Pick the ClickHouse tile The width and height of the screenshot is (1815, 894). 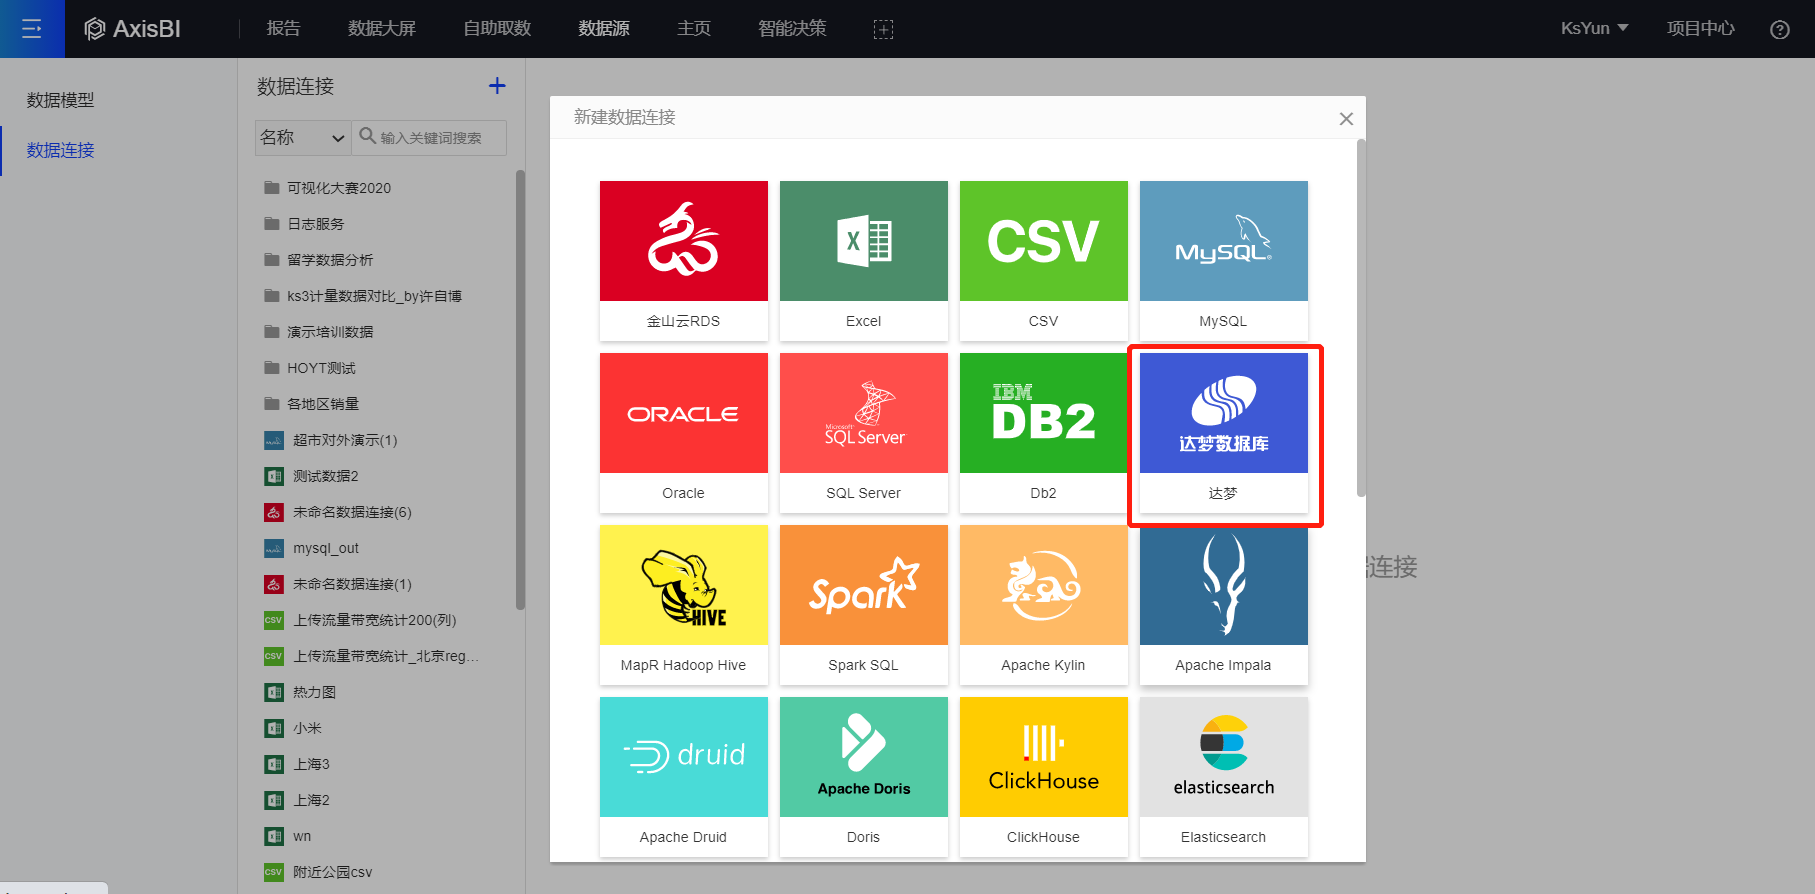point(1044,777)
